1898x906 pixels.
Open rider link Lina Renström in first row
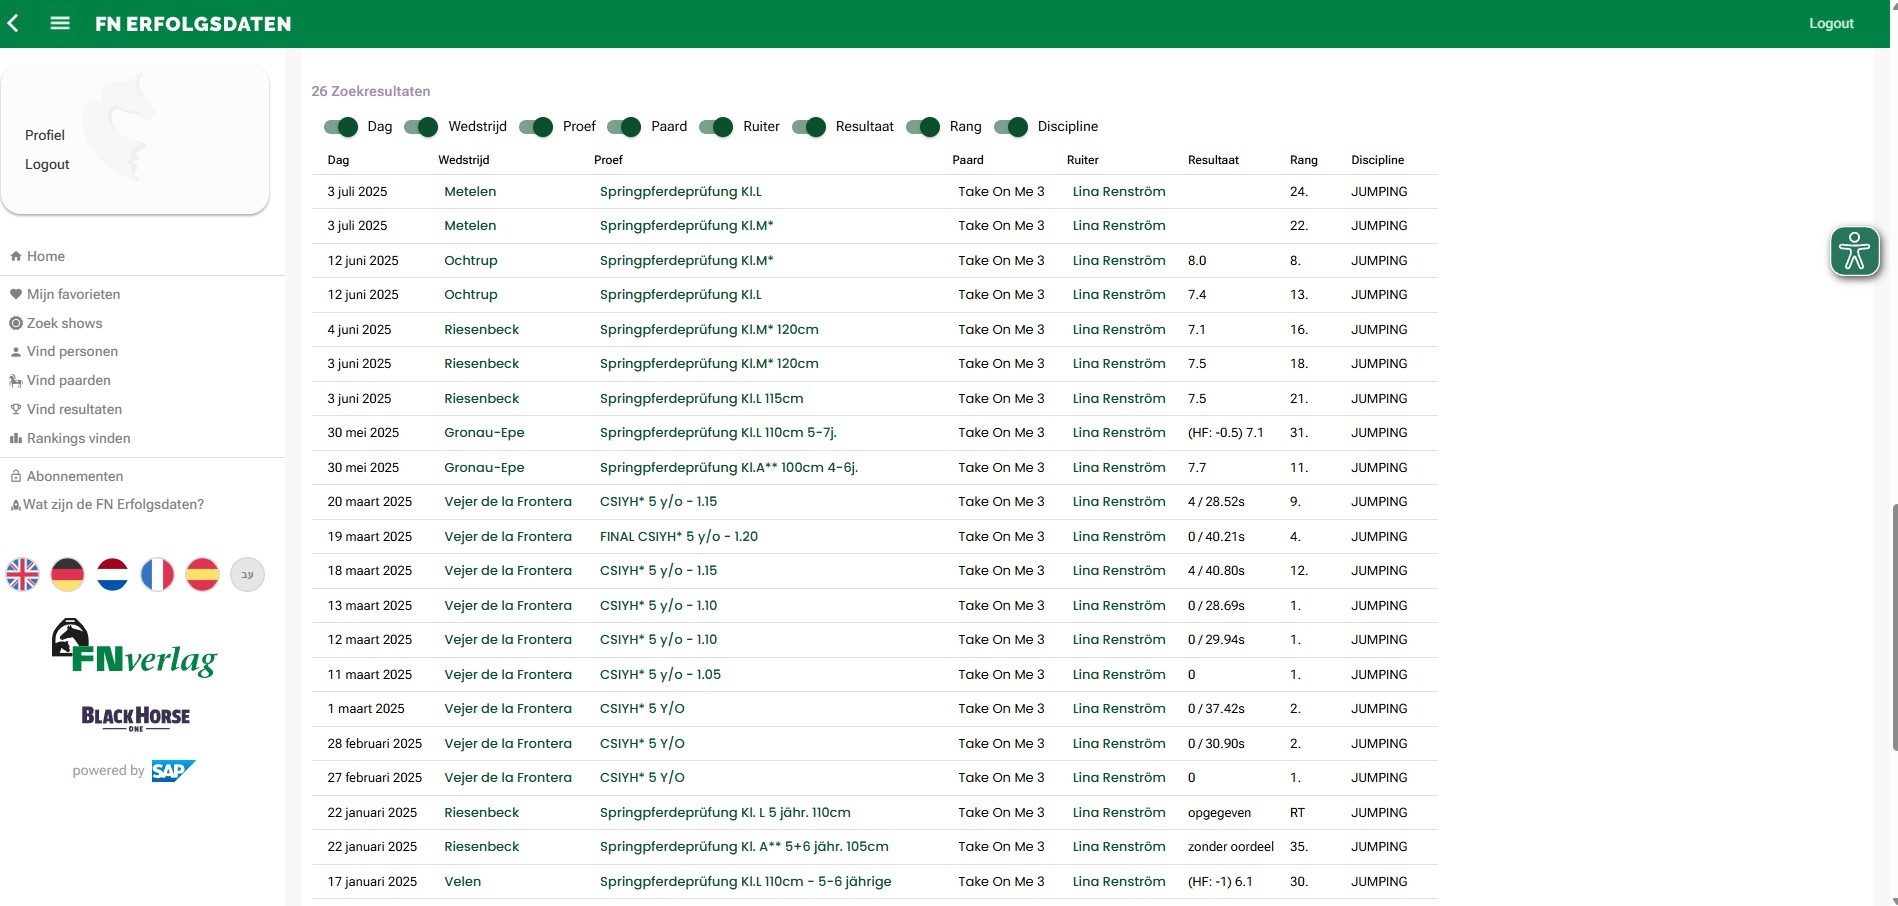point(1119,191)
